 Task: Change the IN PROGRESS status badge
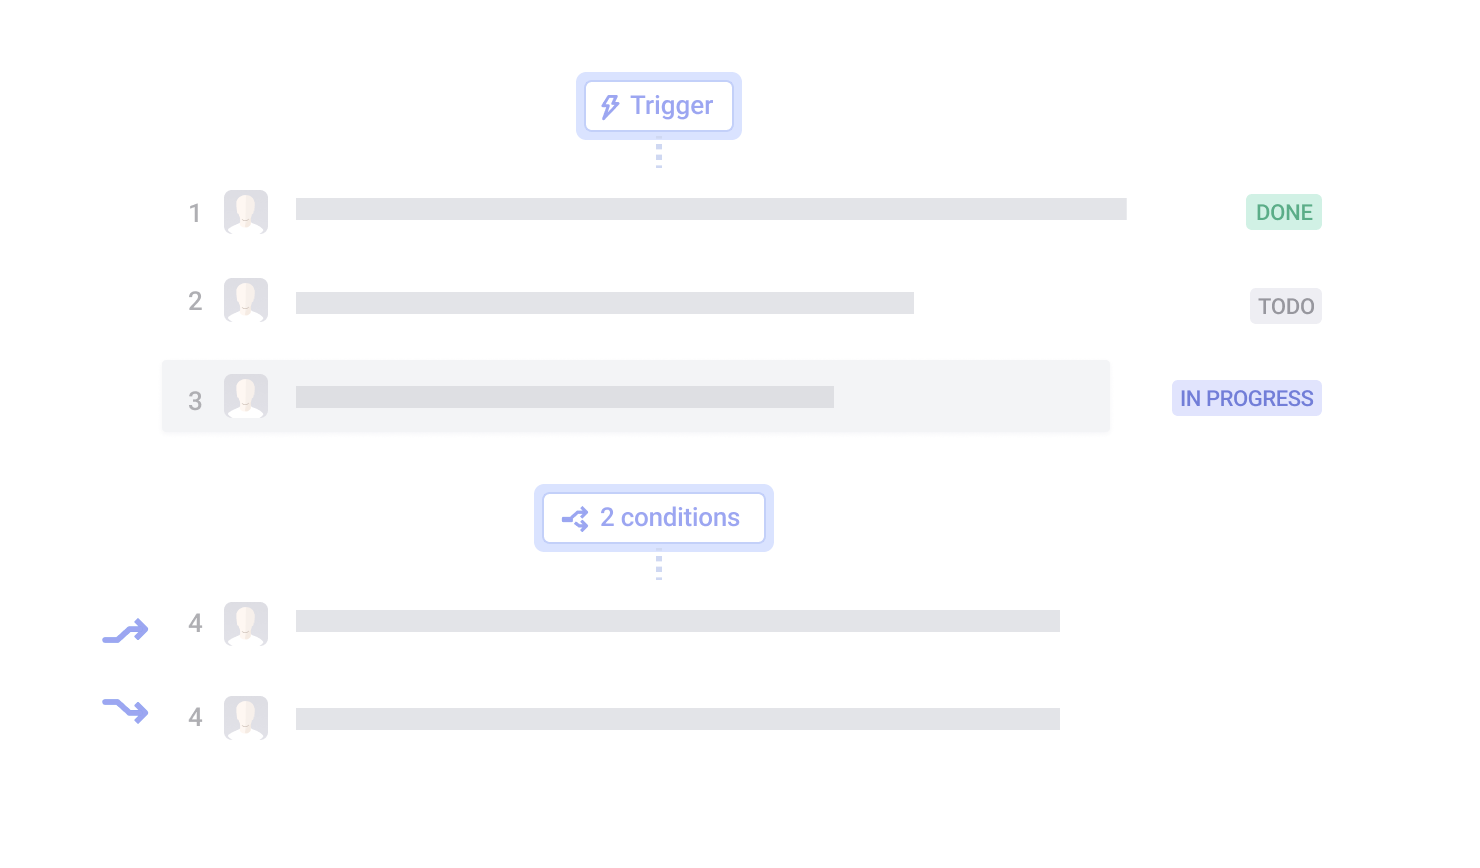pos(1247,398)
